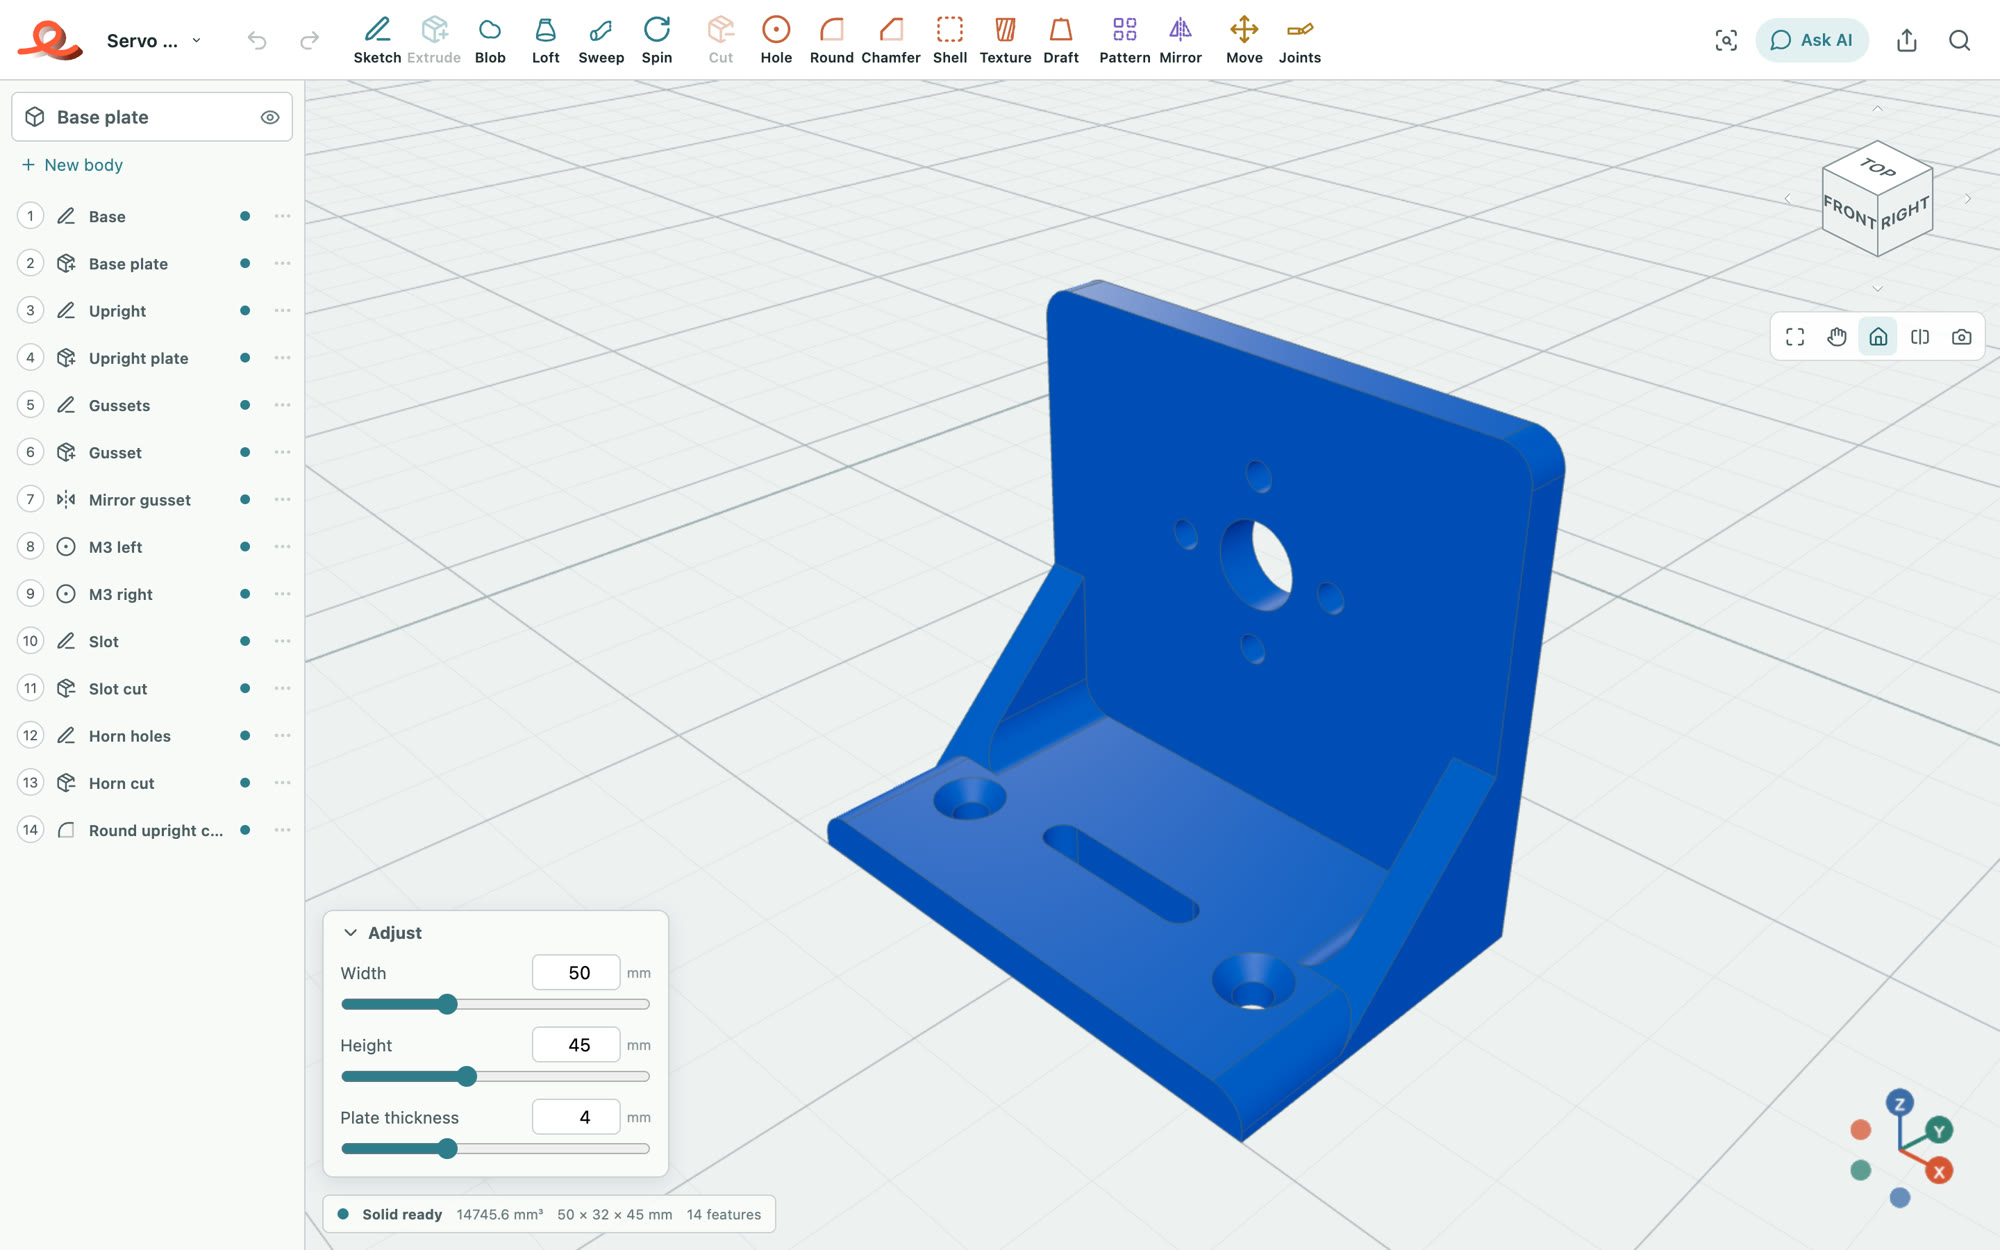Click the Ask AI button
The image size is (2000, 1250).
pos(1811,40)
